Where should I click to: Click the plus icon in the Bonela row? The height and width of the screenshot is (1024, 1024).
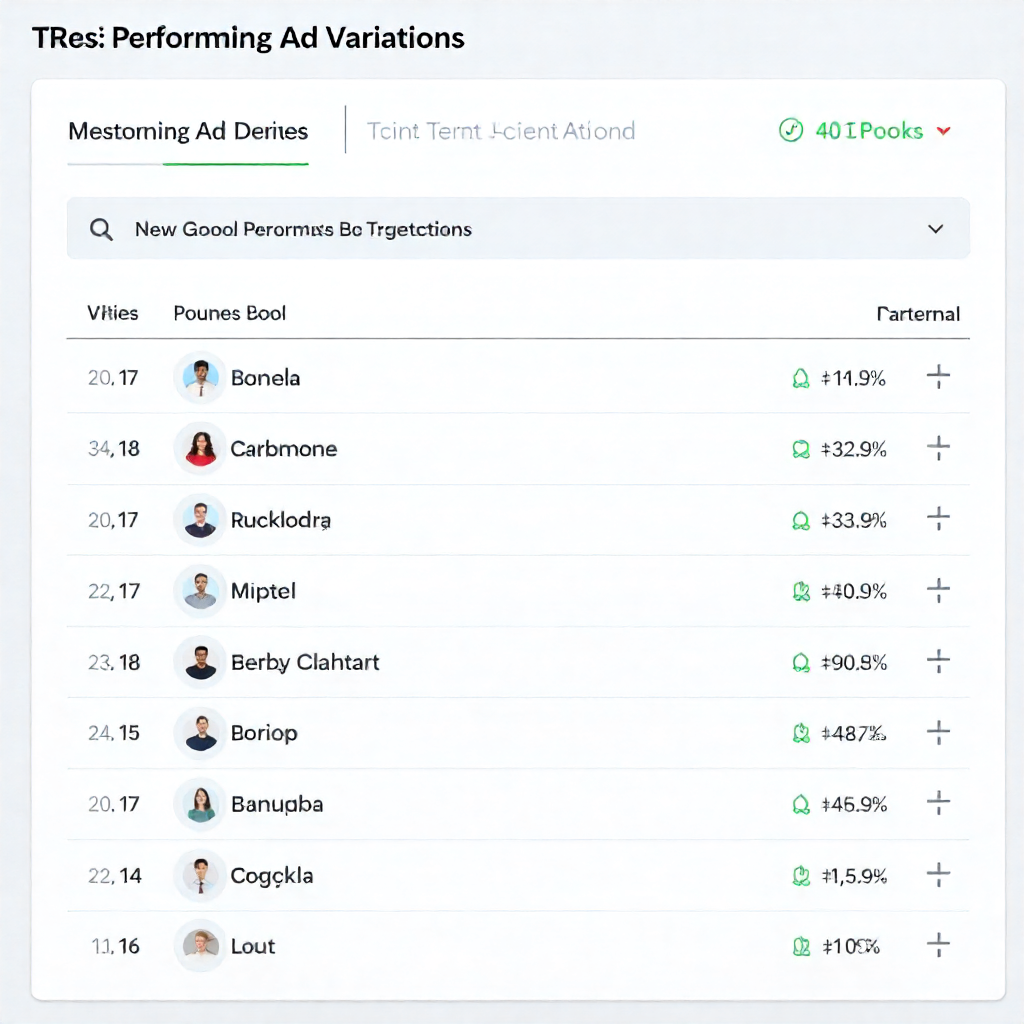point(938,377)
